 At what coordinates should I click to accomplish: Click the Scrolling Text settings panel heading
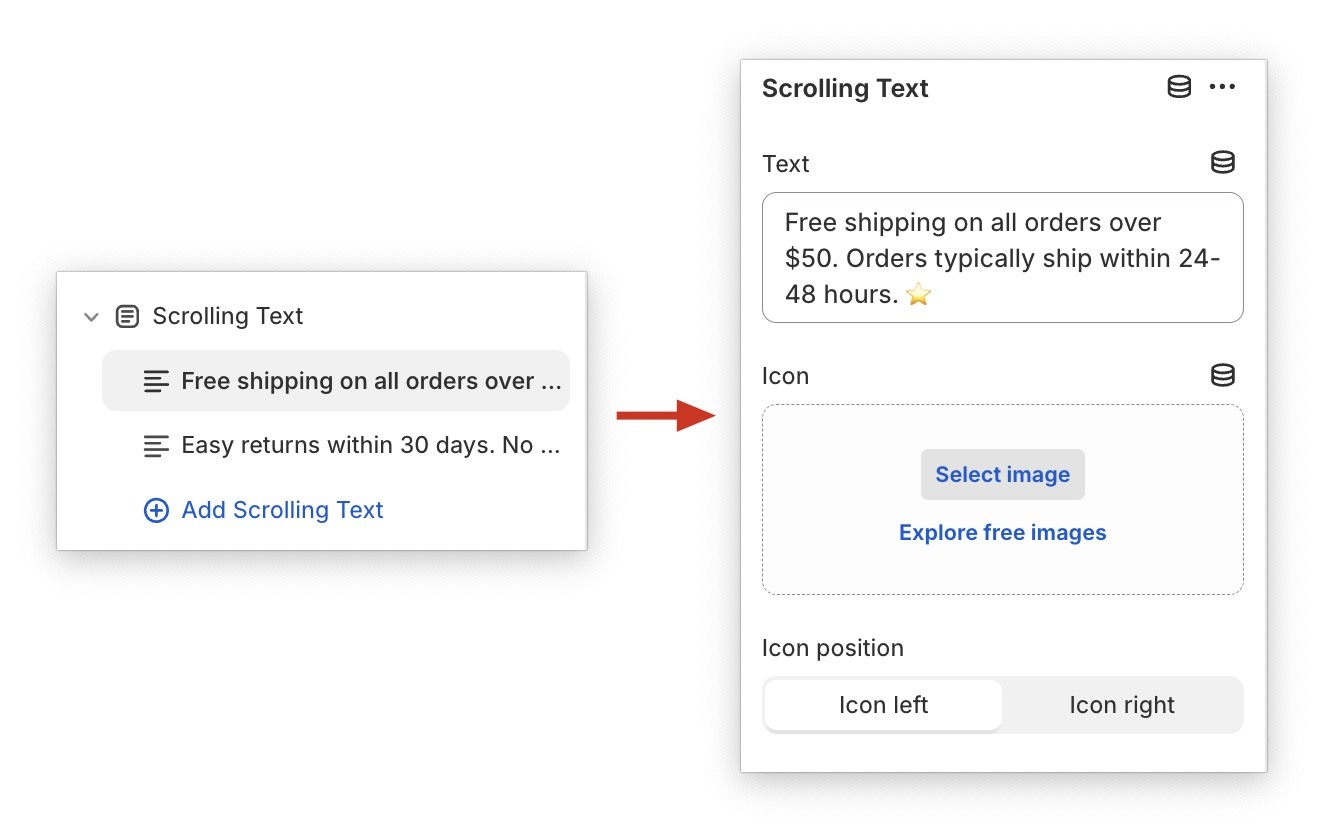[x=845, y=88]
